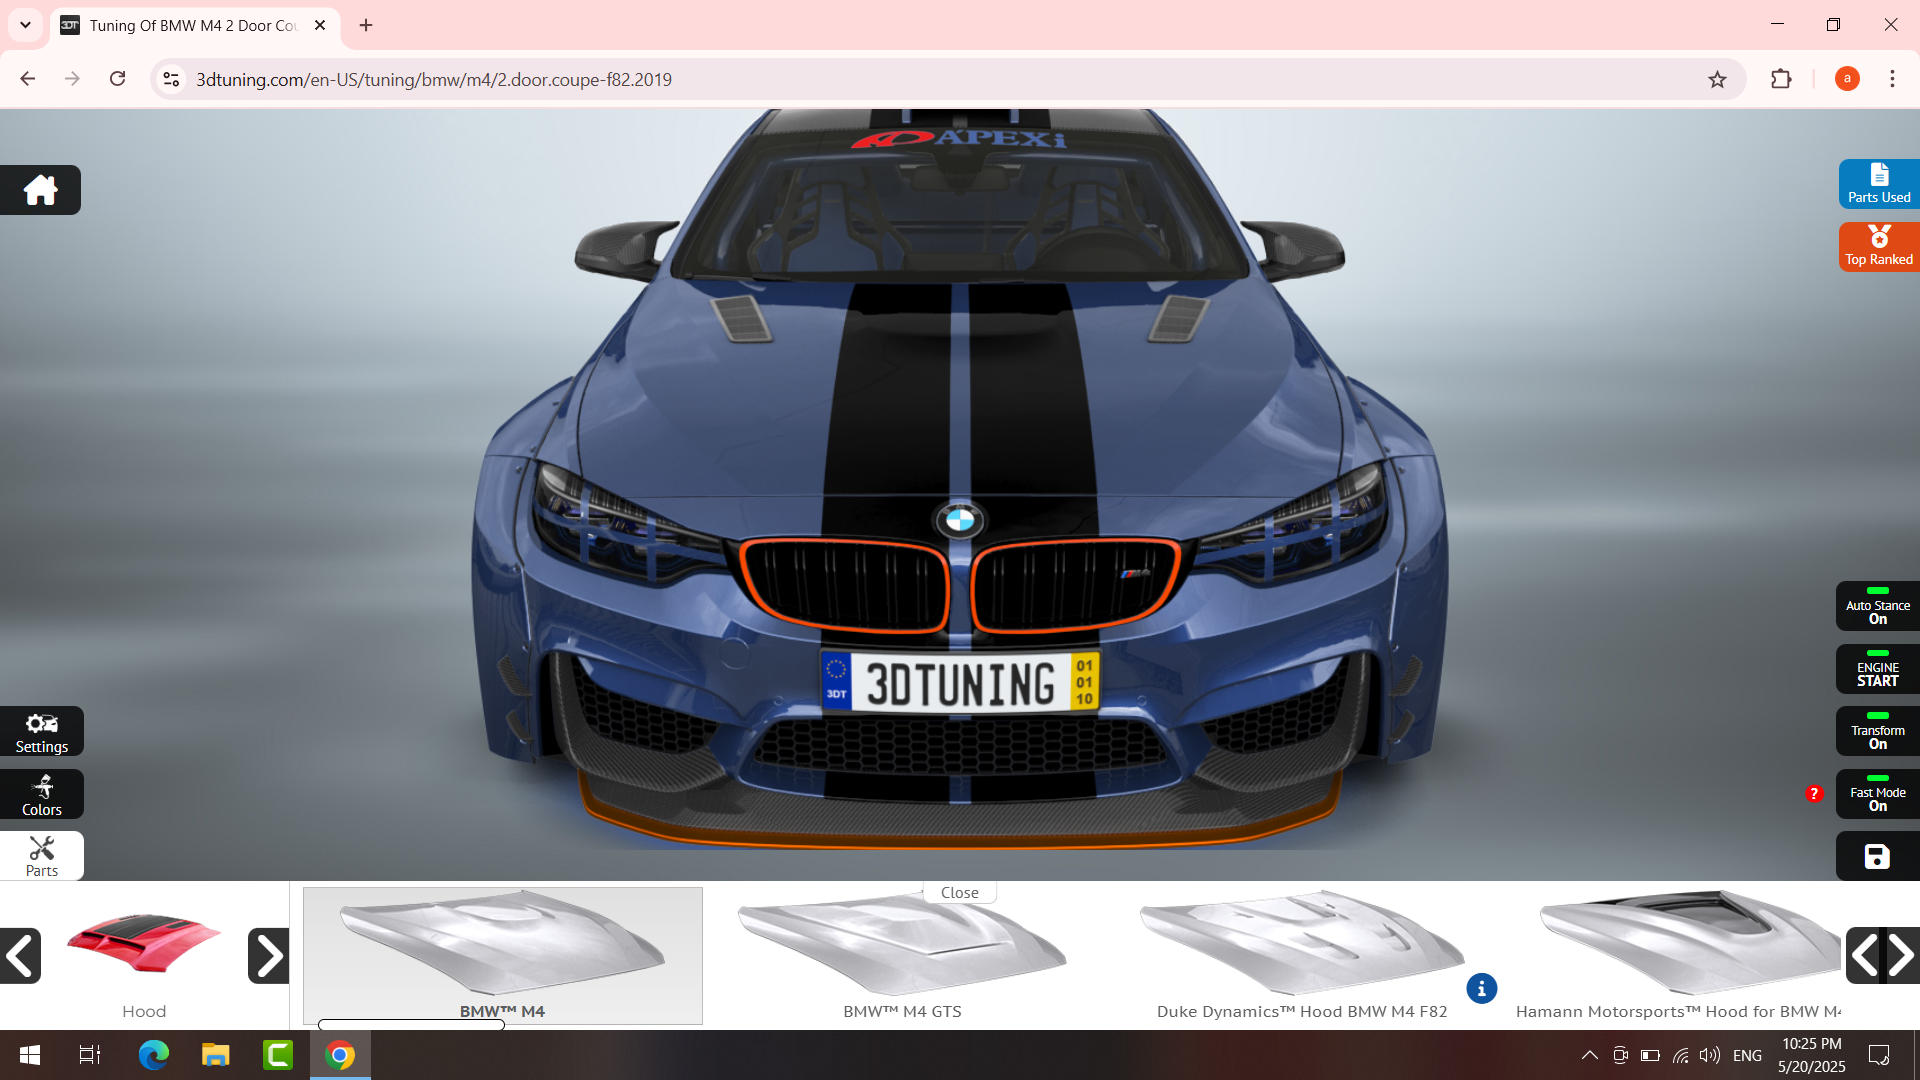Screen dimensions: 1920x1080
Task: Toggle Fast Mode off
Action: point(1877,794)
